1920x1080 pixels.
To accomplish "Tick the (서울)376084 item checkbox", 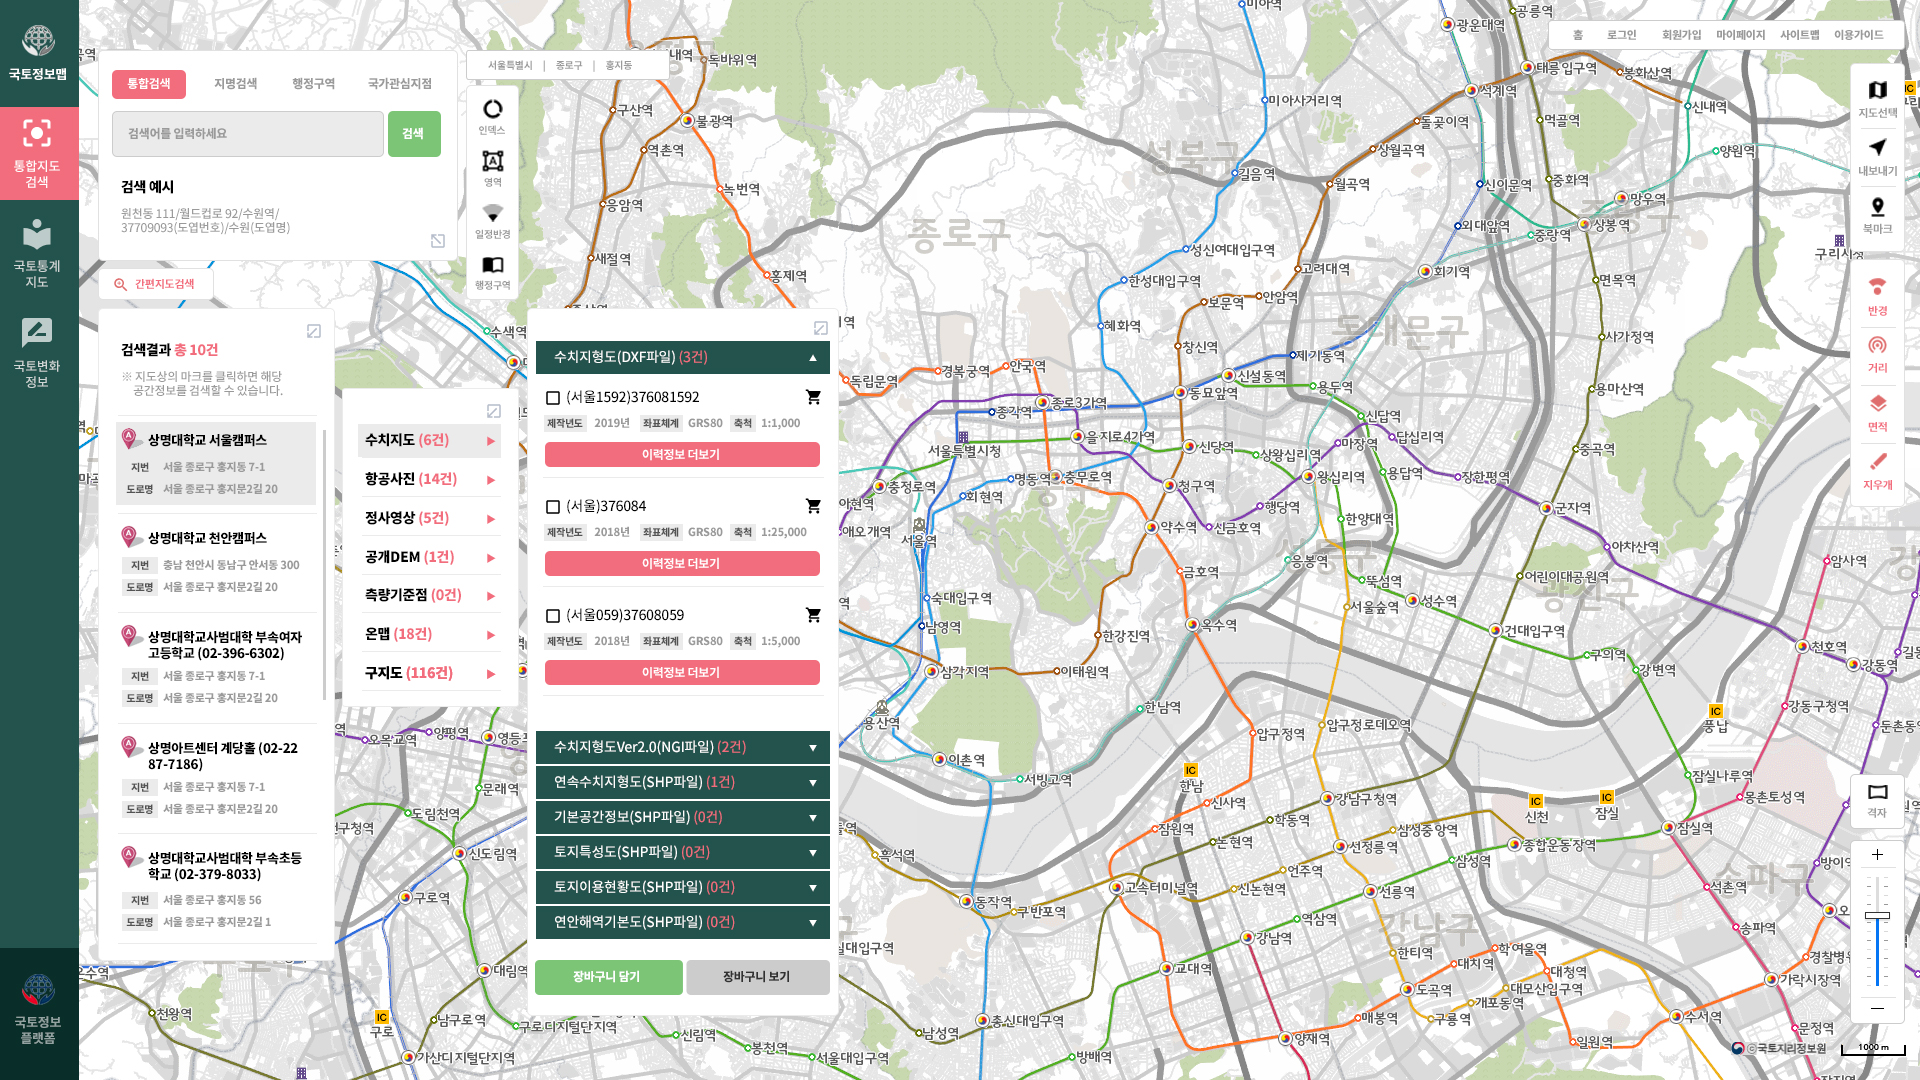I will coord(553,507).
